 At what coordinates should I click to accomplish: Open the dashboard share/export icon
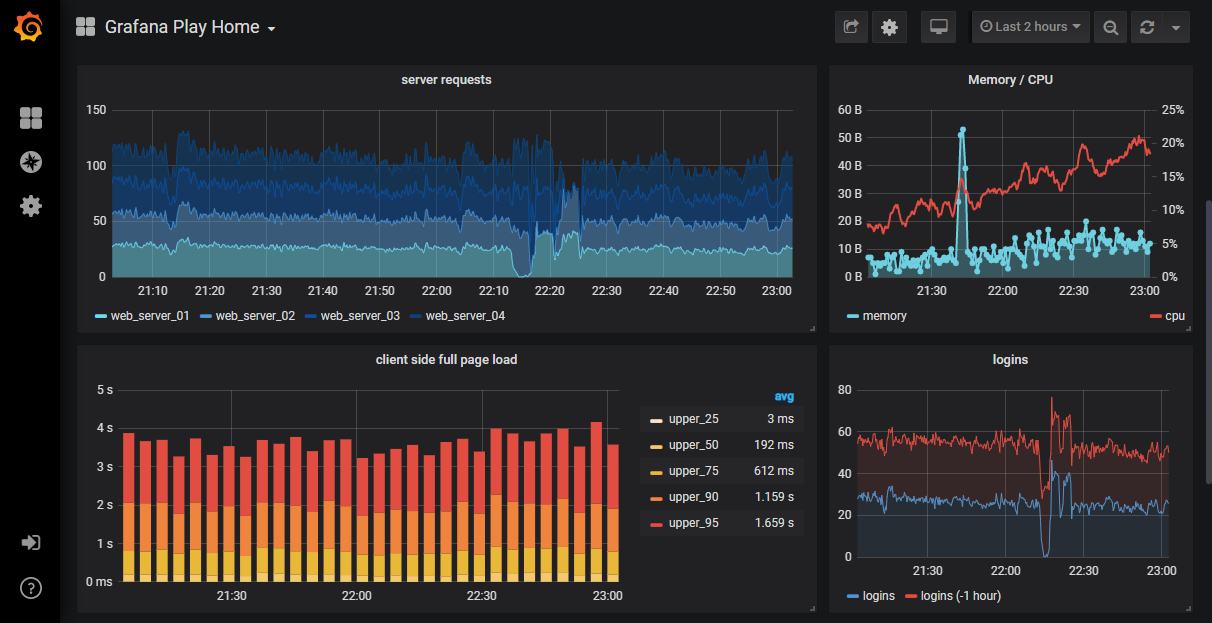tap(851, 27)
